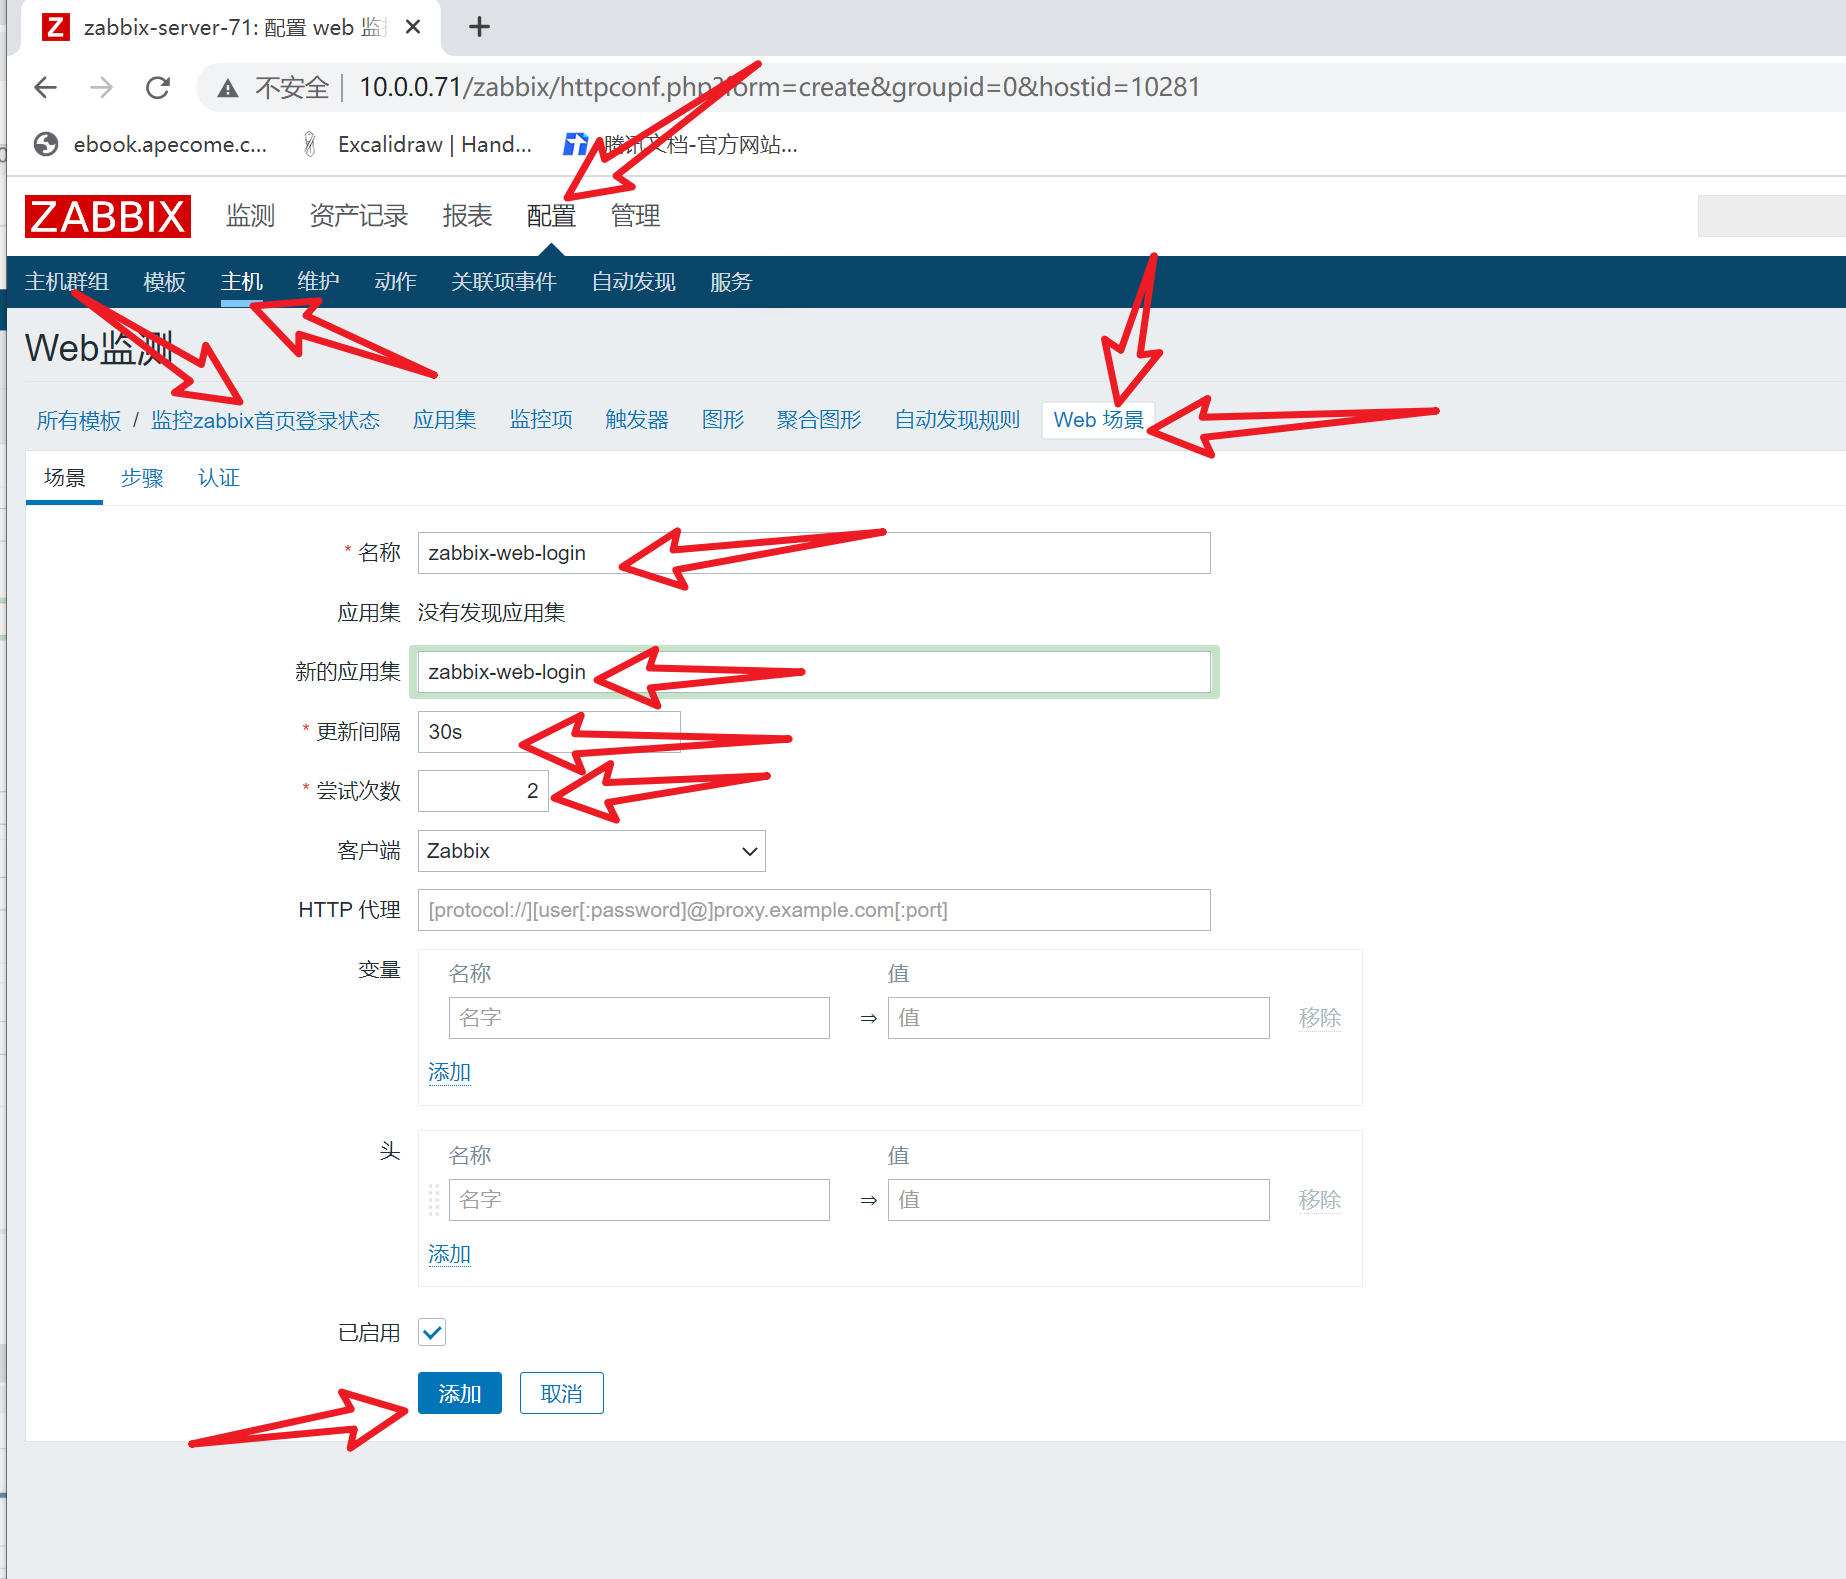Open the 腾讯文档 bookmark
Viewport: 1846px width, 1579px height.
(x=680, y=144)
